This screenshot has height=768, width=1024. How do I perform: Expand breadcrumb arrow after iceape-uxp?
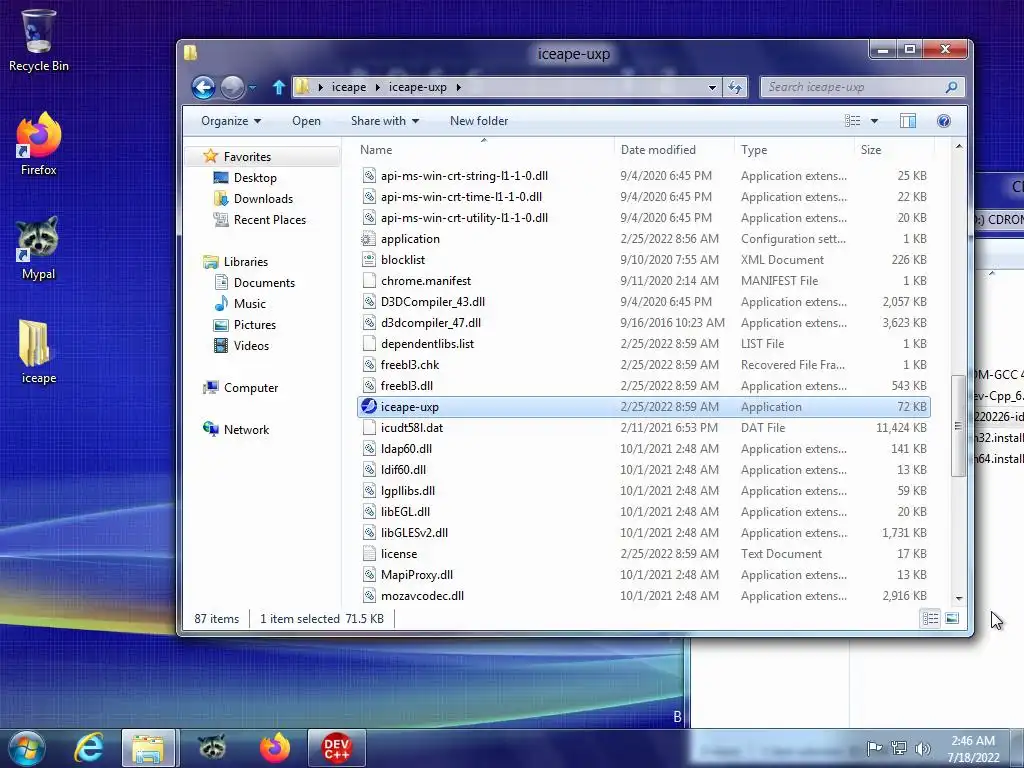click(458, 88)
